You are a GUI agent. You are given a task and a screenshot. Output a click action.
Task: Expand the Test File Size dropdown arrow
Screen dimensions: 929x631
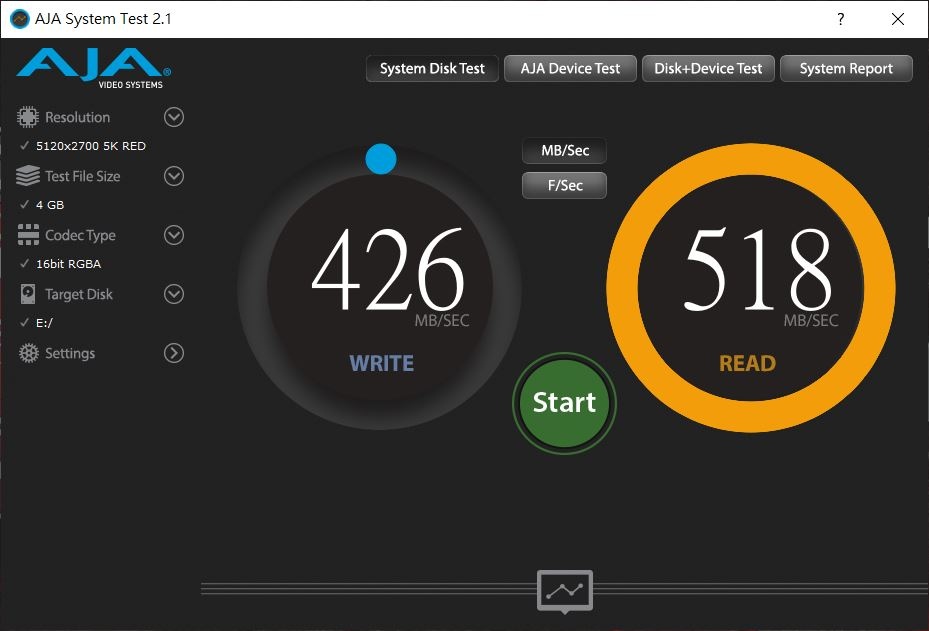pos(174,176)
